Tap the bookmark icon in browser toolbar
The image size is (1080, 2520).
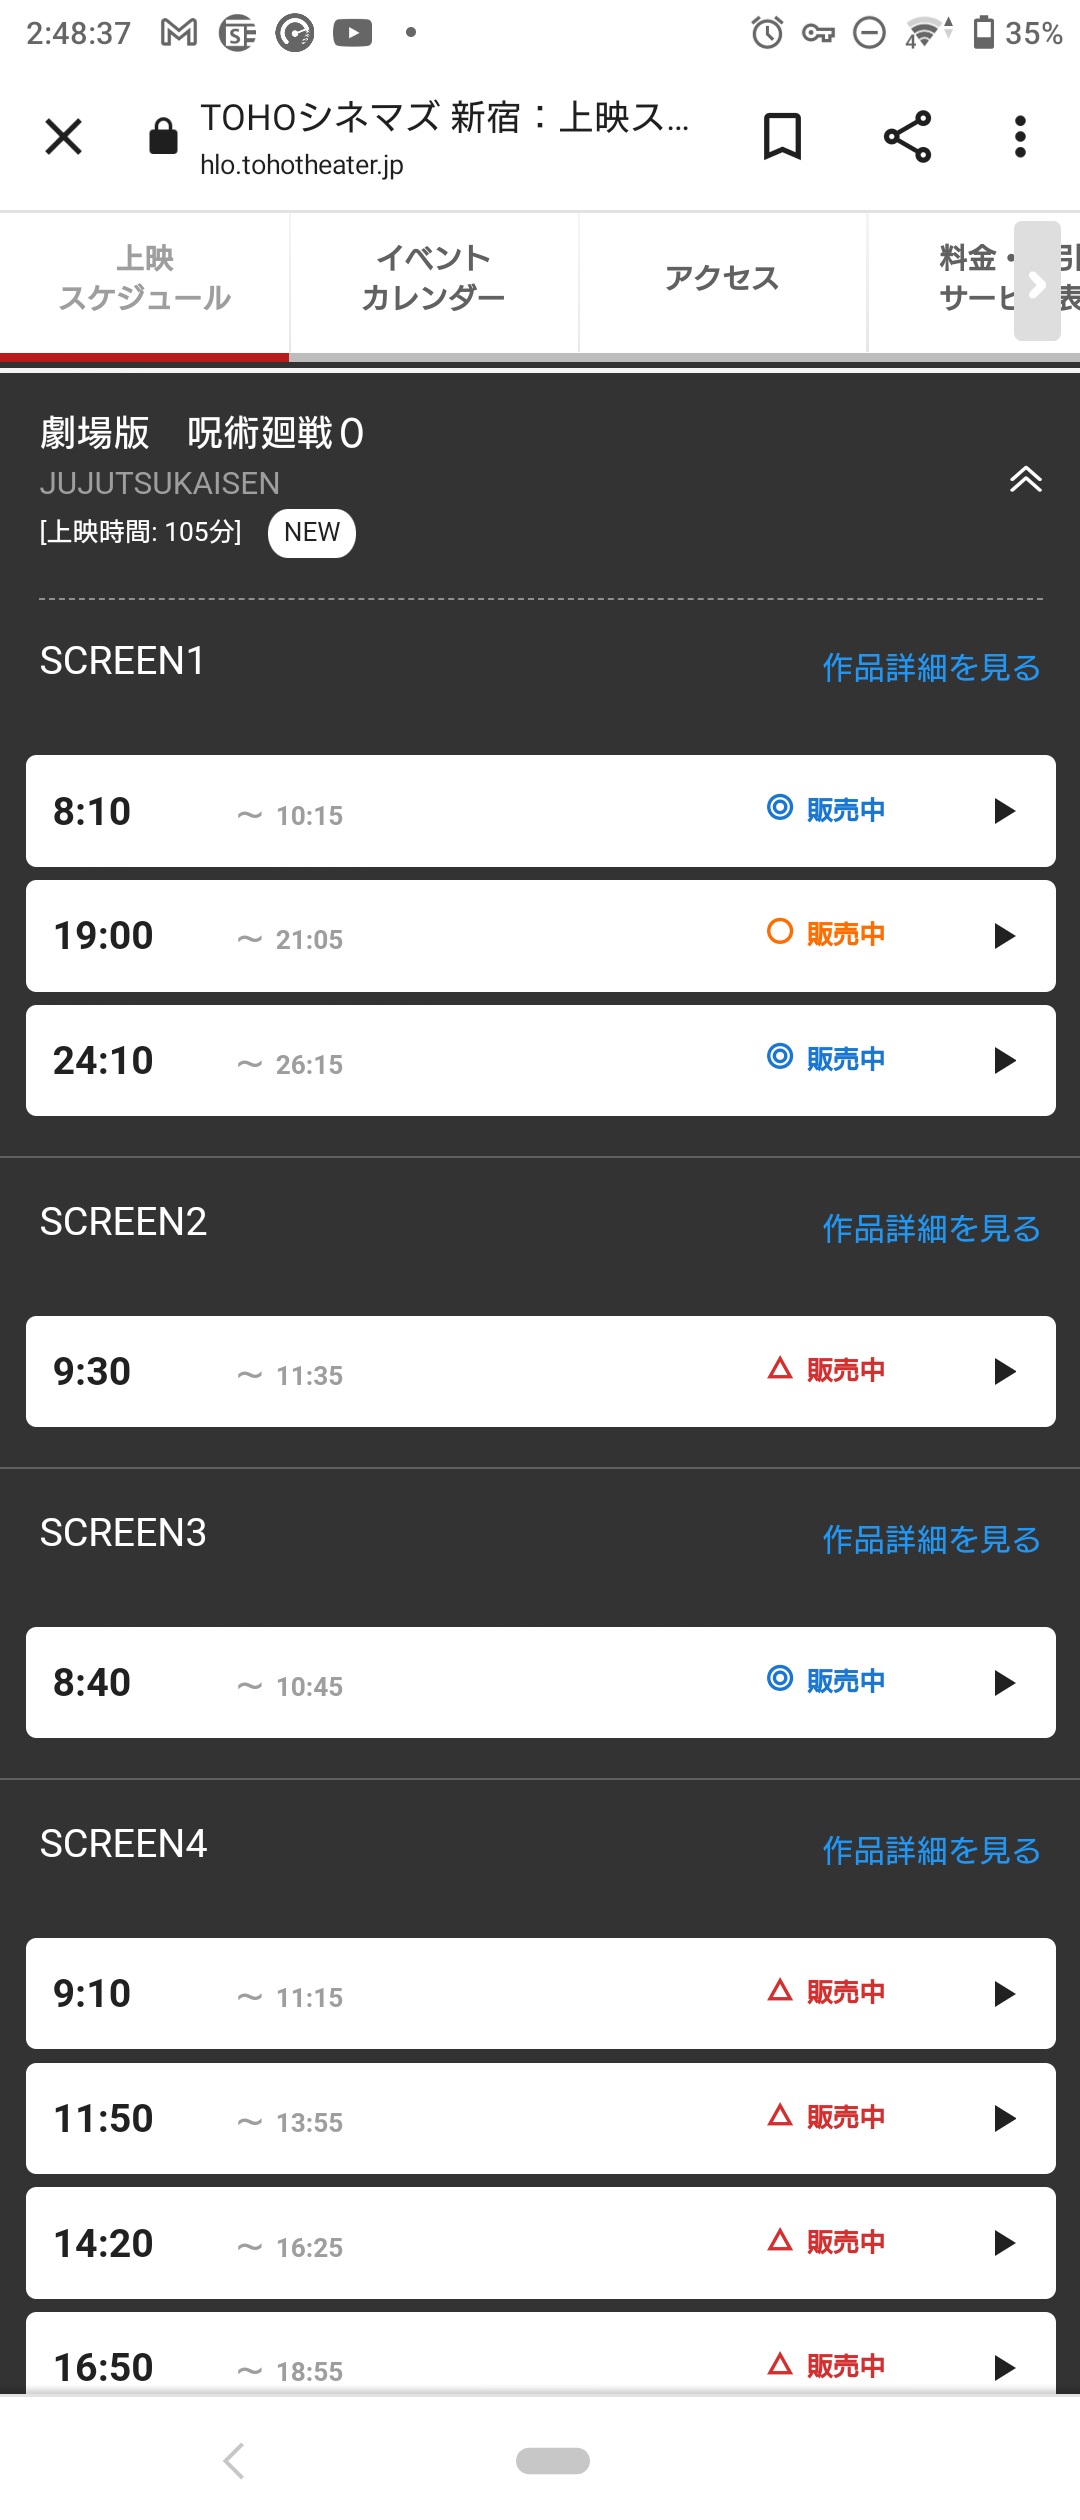pyautogui.click(x=782, y=137)
